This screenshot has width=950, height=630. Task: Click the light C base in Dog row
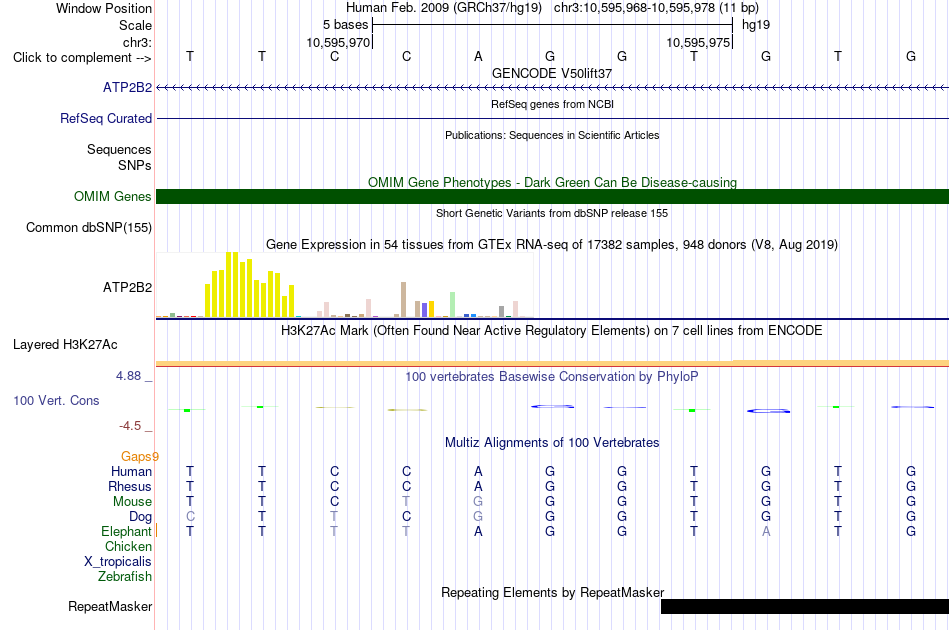coord(190,516)
